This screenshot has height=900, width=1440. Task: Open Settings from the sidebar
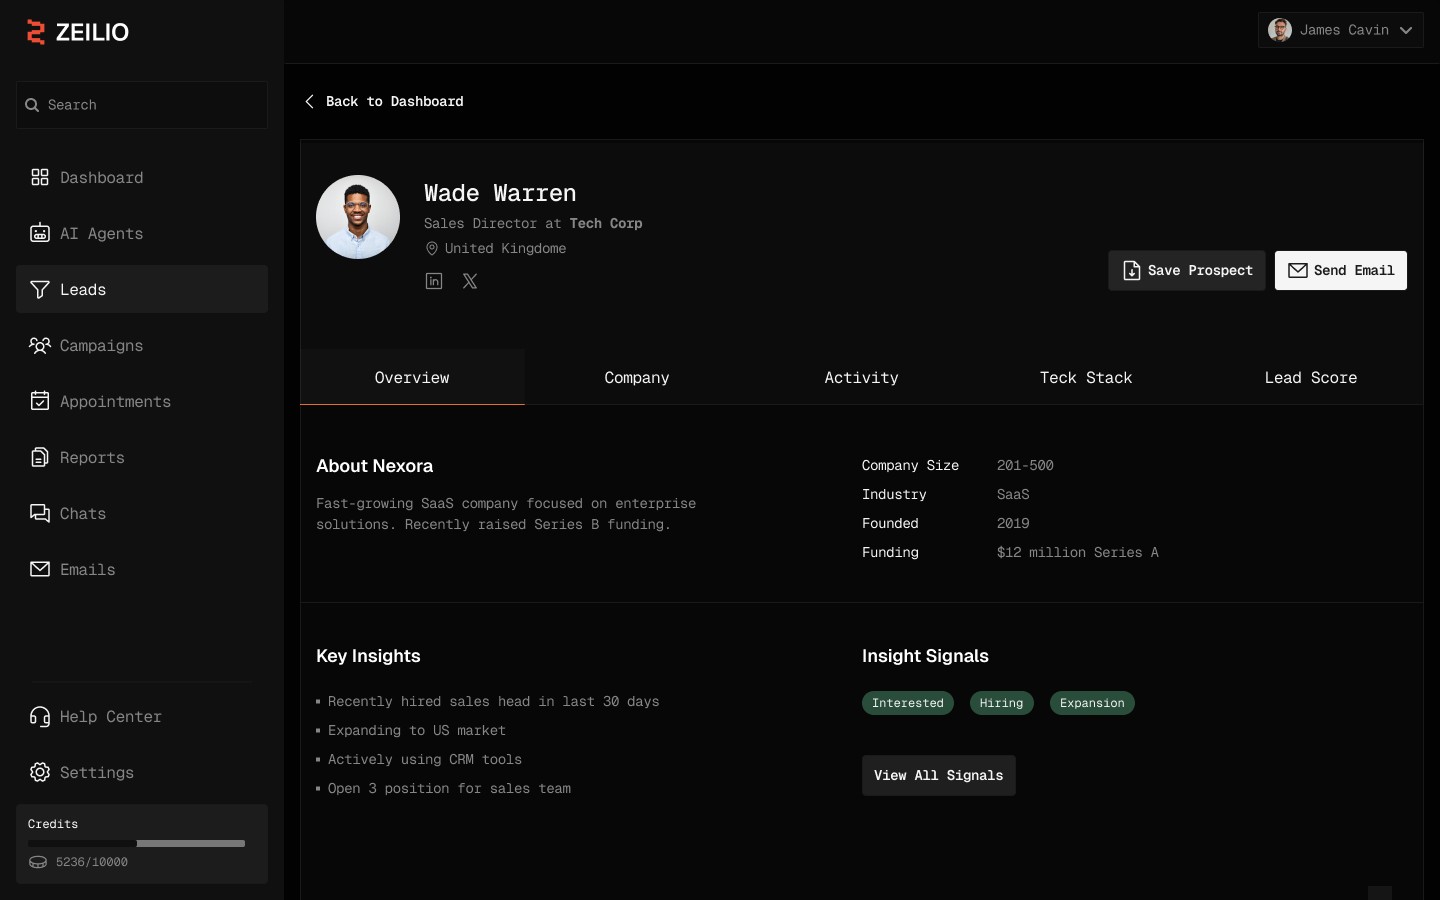coord(142,772)
